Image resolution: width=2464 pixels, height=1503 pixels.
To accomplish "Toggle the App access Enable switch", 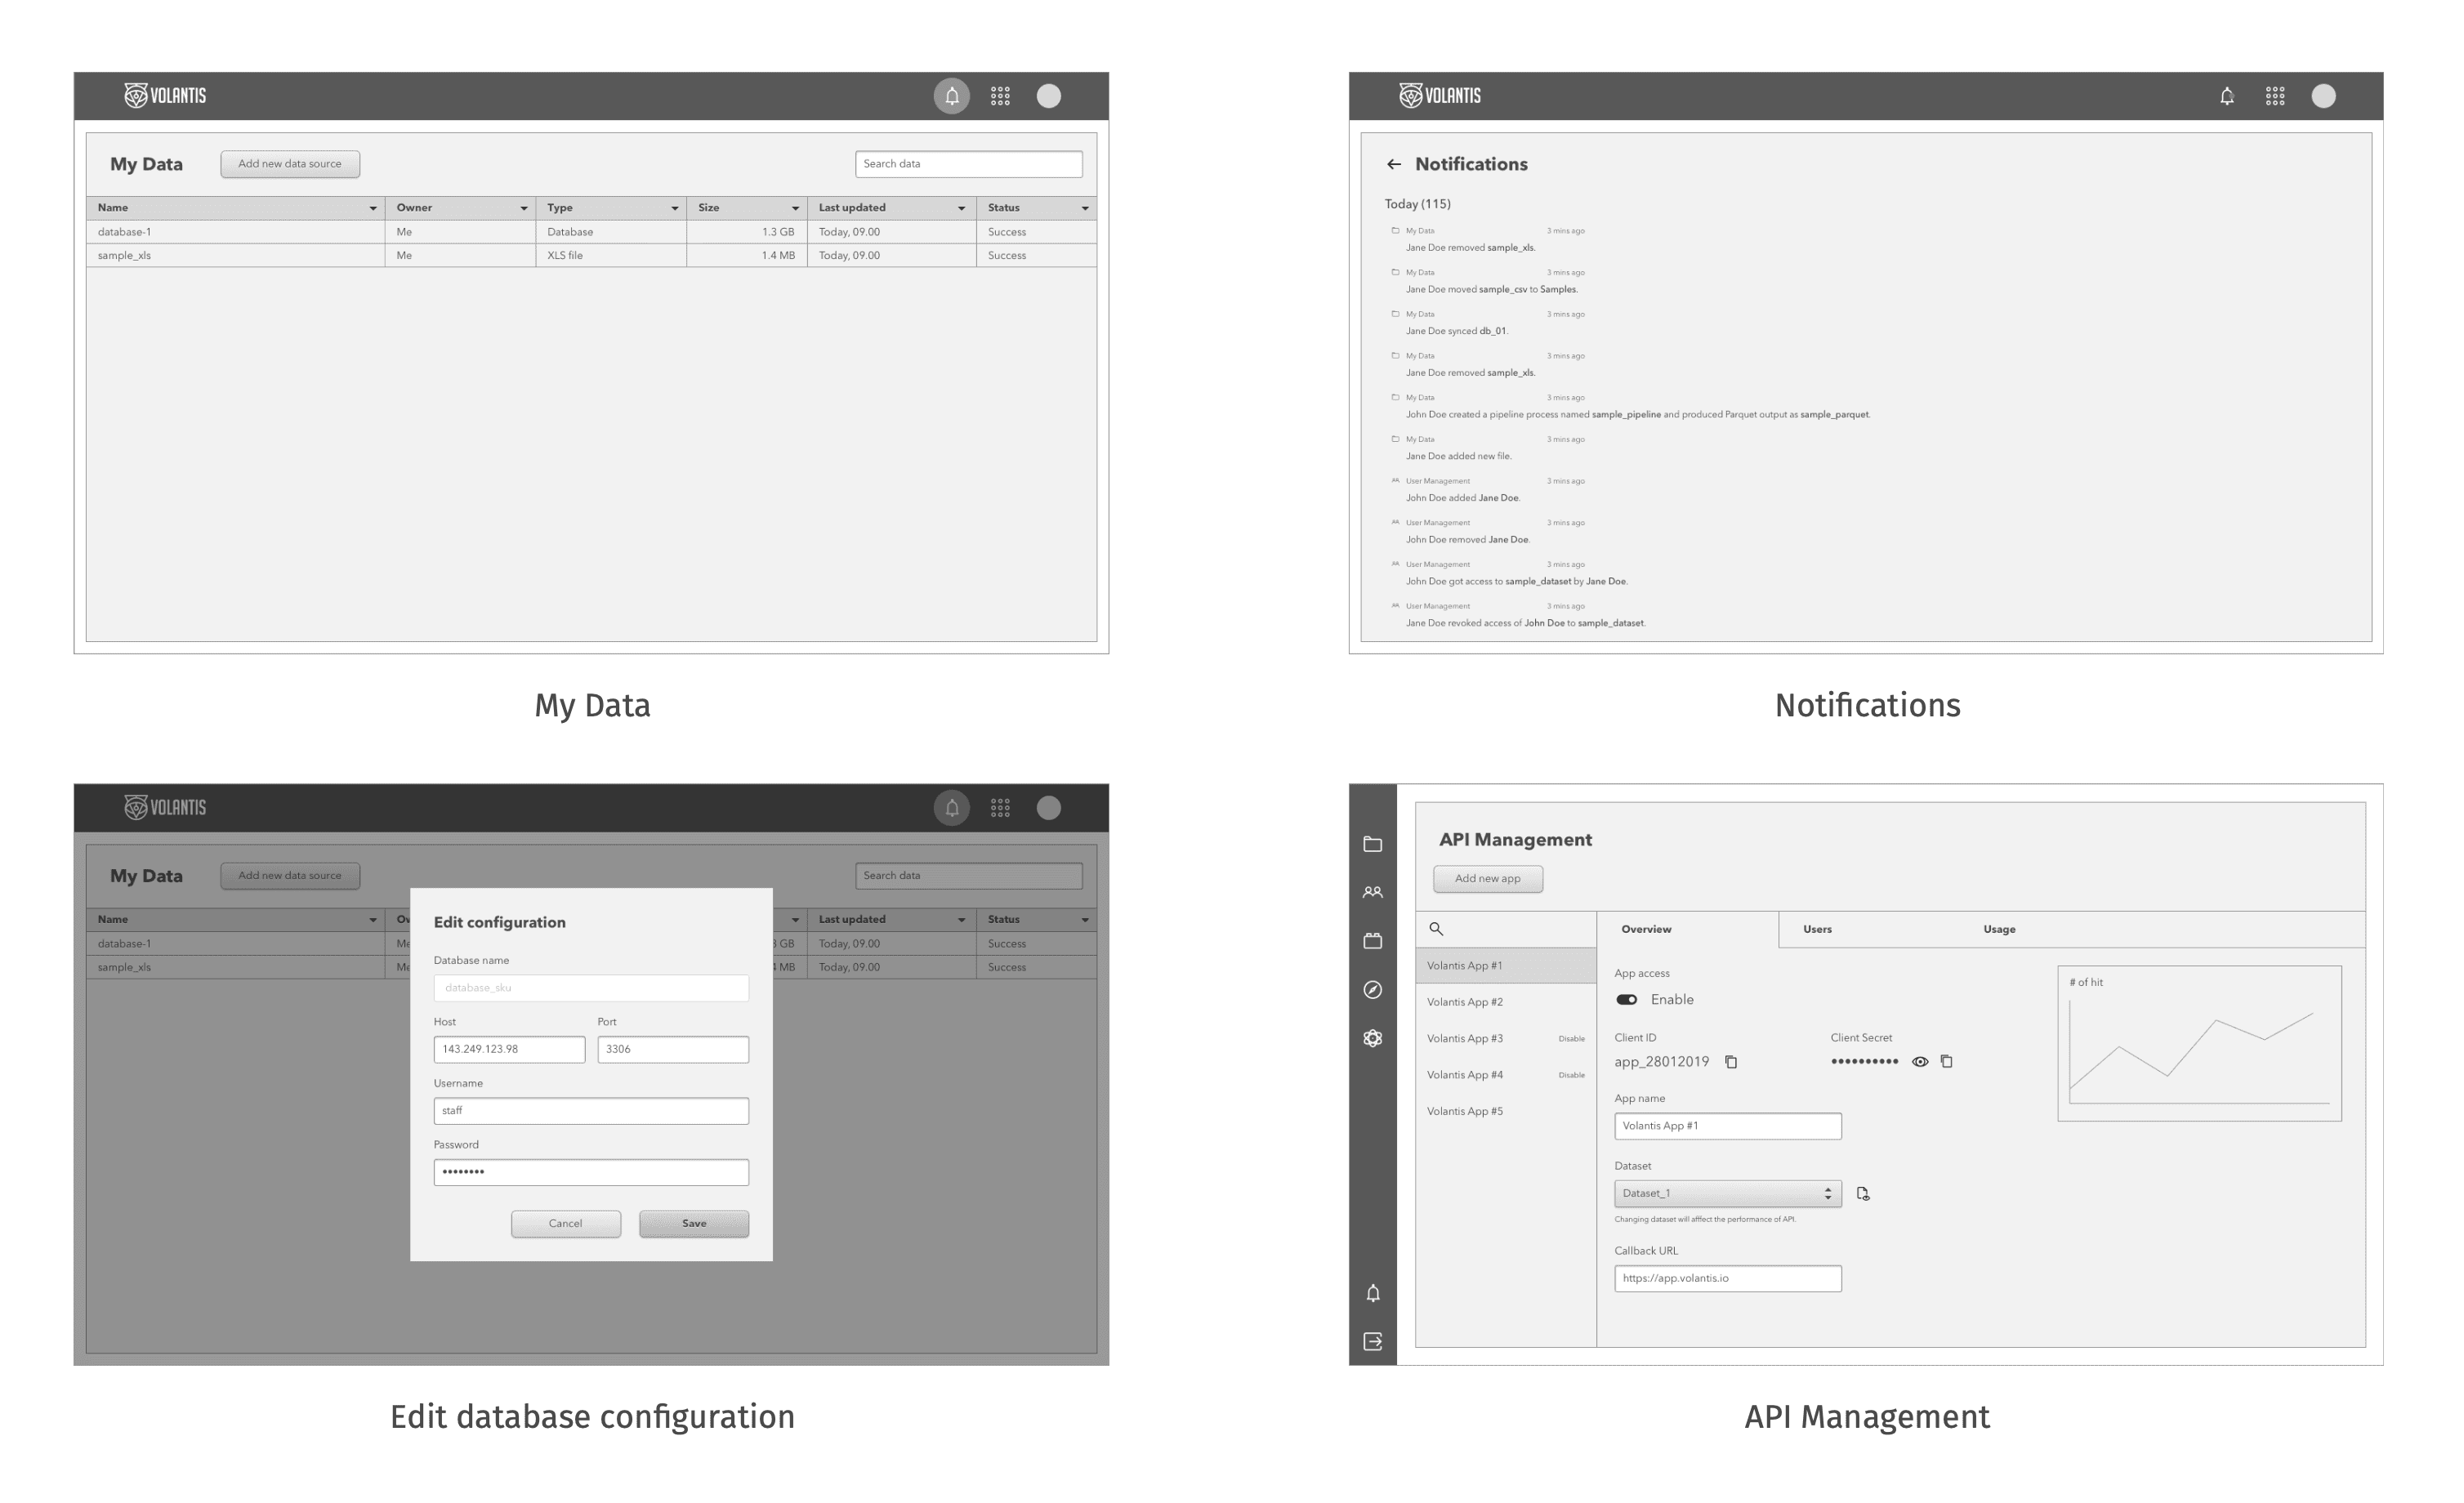I will (1626, 1000).
